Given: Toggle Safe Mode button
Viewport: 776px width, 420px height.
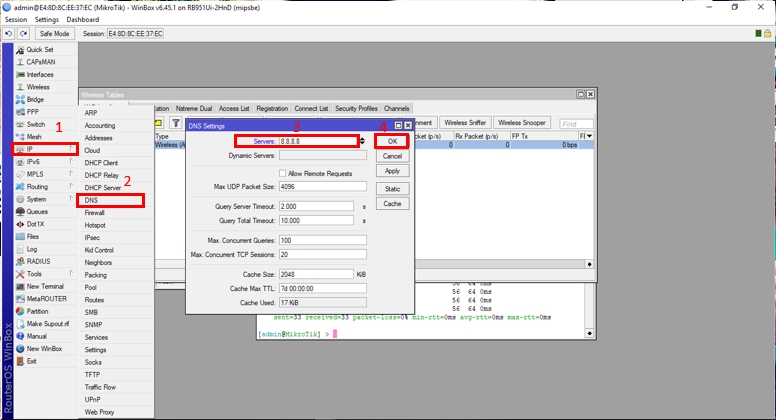Looking at the screenshot, I should (54, 34).
